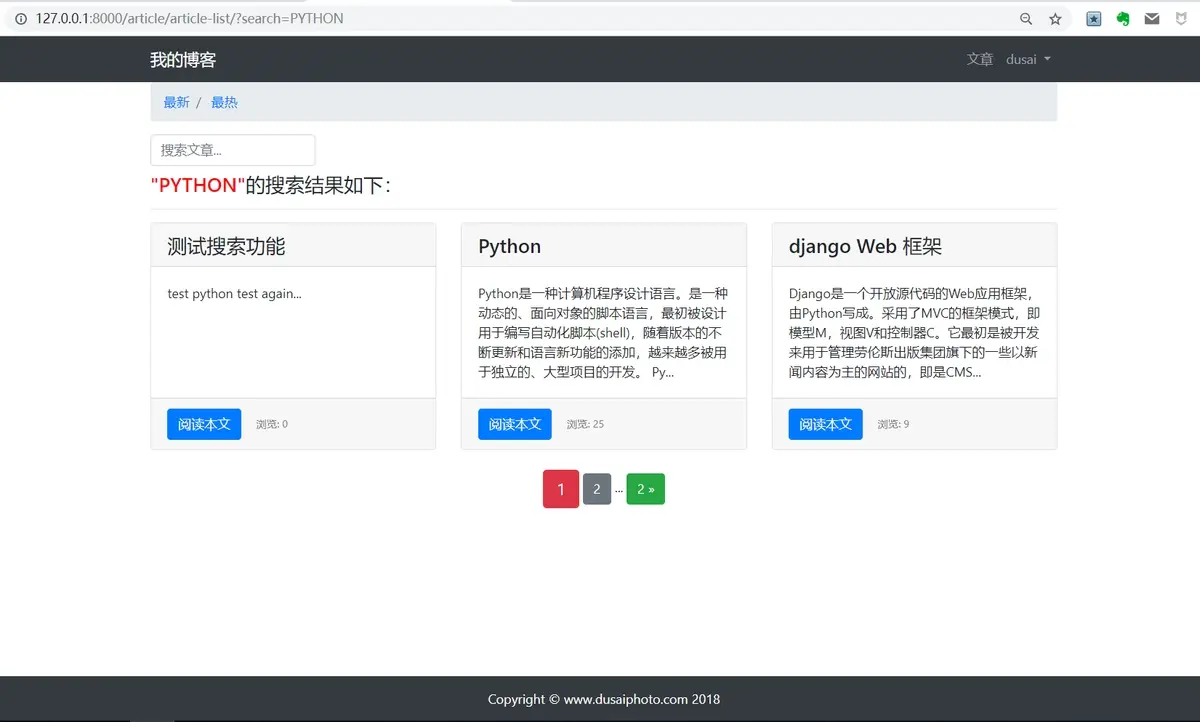
Task: Read the 测试搜索功能 article
Action: click(204, 424)
